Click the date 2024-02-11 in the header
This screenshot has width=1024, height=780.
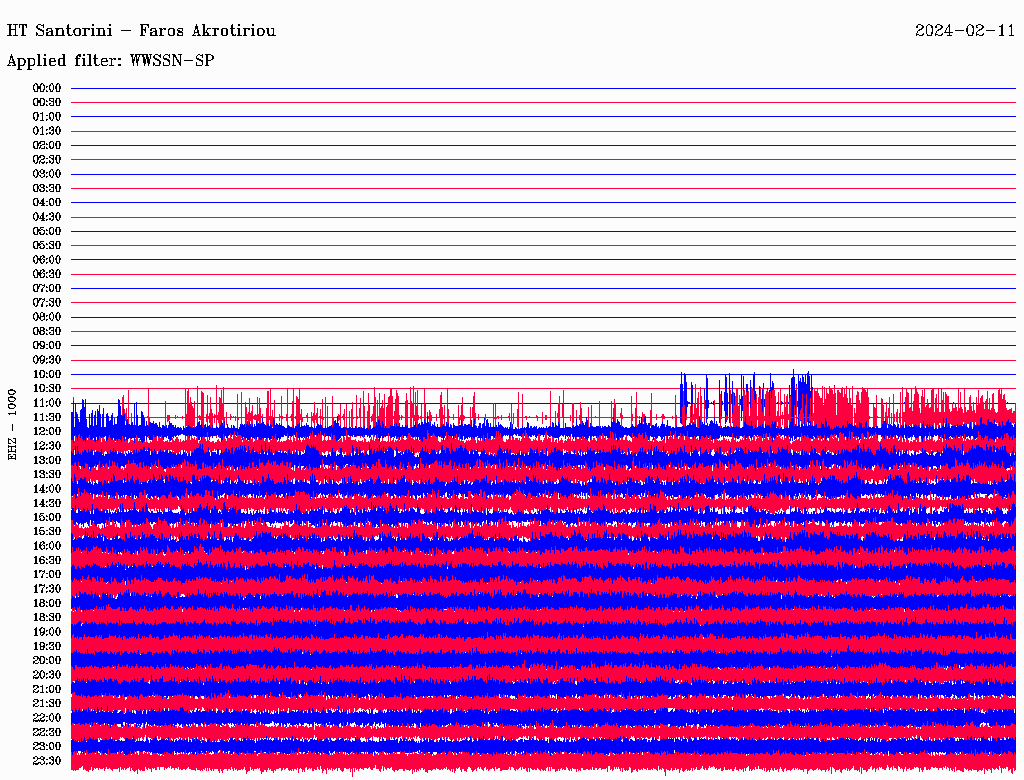pos(965,31)
